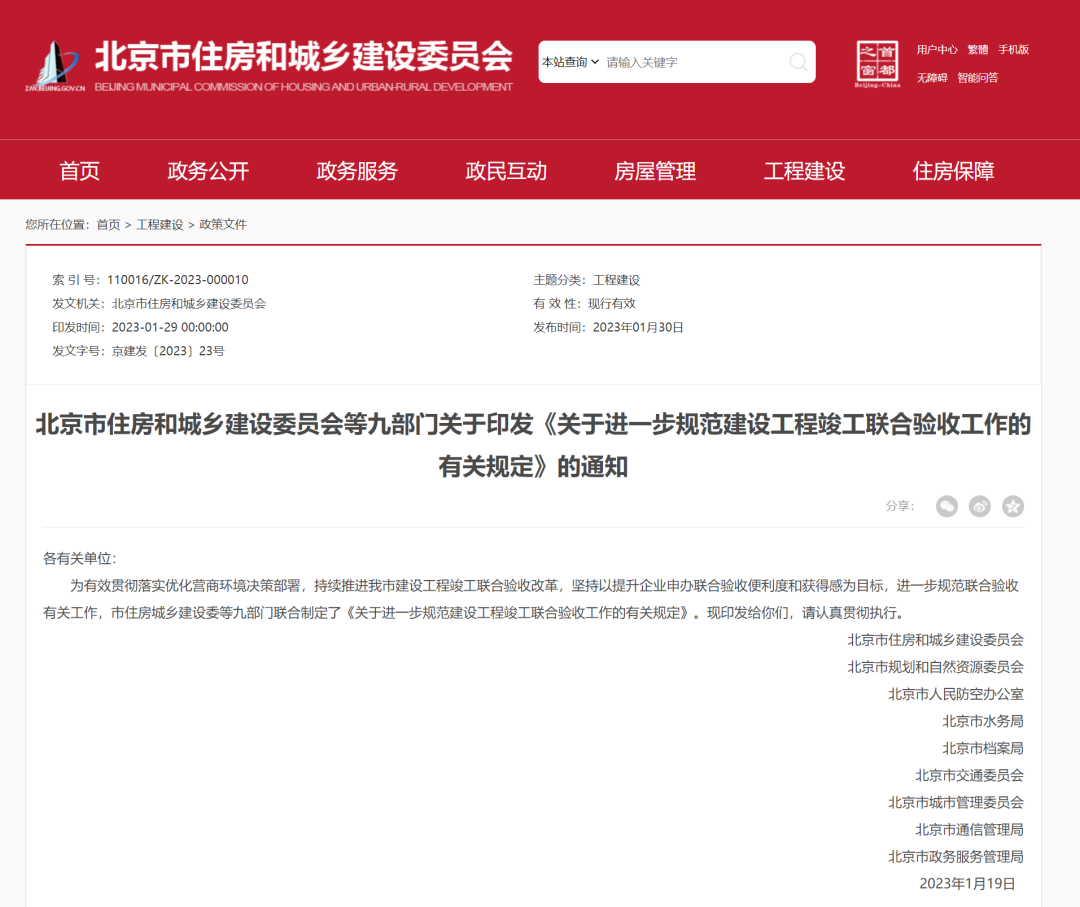Share the article via the WeChat icon

[x=946, y=507]
